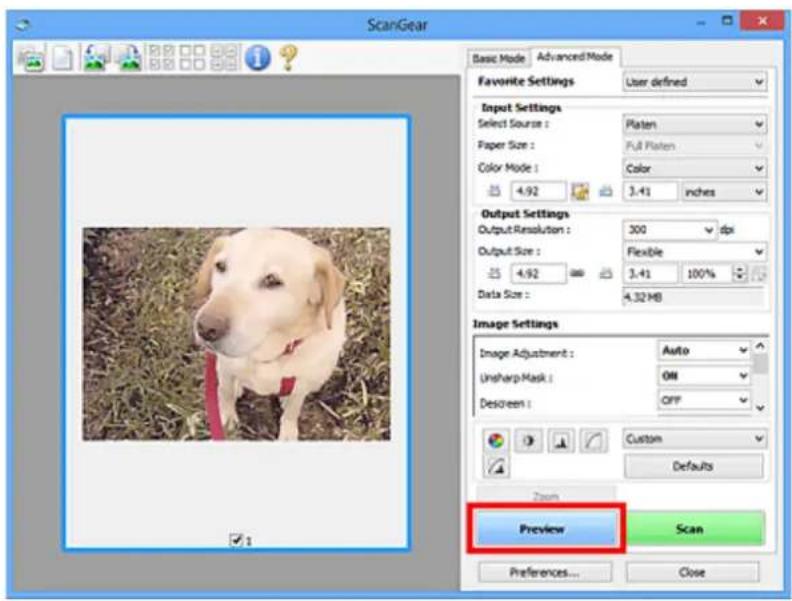
Task: Click the output width field 4.92
Action: click(538, 274)
